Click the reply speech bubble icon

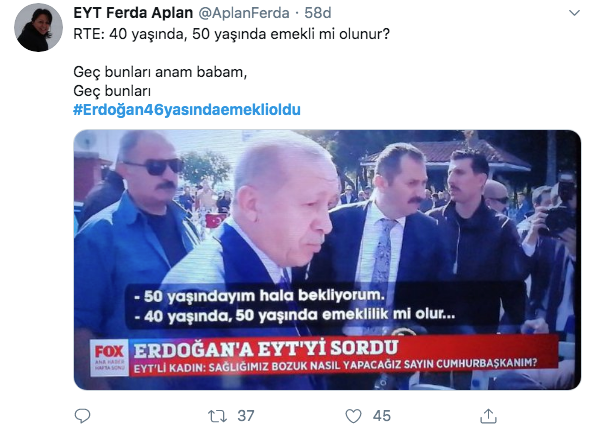click(x=82, y=416)
